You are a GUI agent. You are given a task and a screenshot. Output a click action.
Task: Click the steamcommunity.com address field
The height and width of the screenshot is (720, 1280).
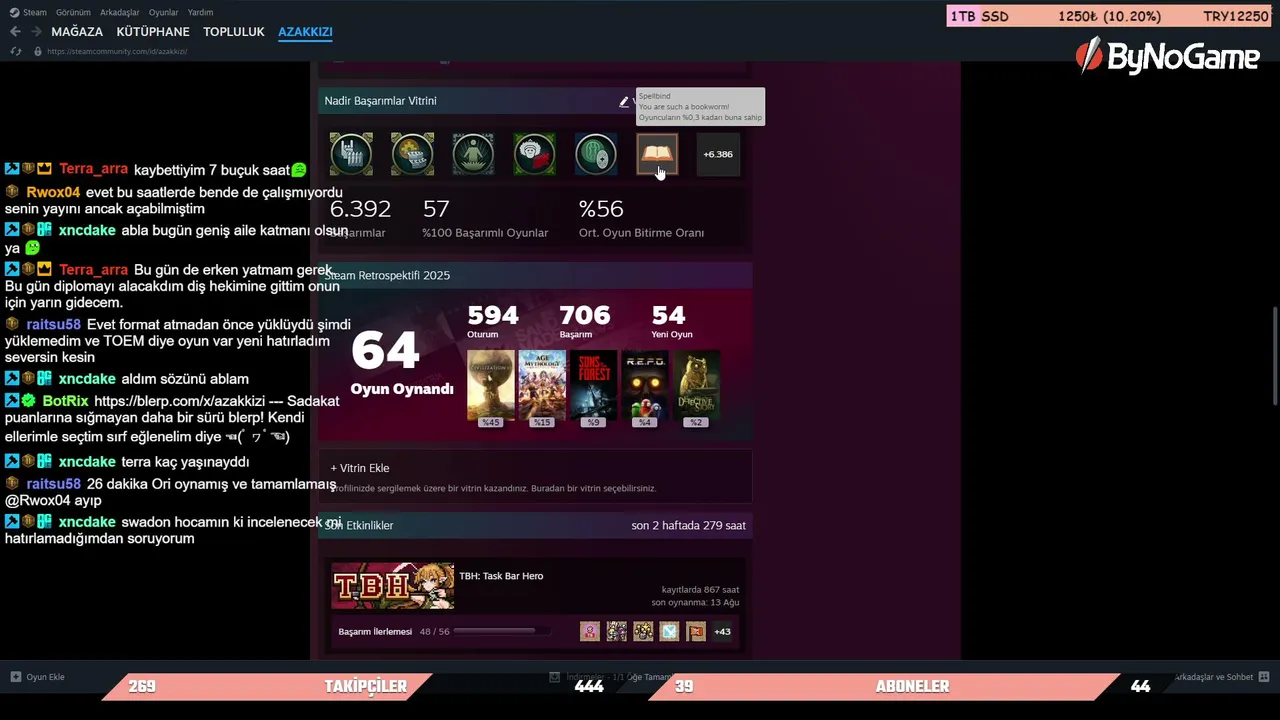pos(117,51)
